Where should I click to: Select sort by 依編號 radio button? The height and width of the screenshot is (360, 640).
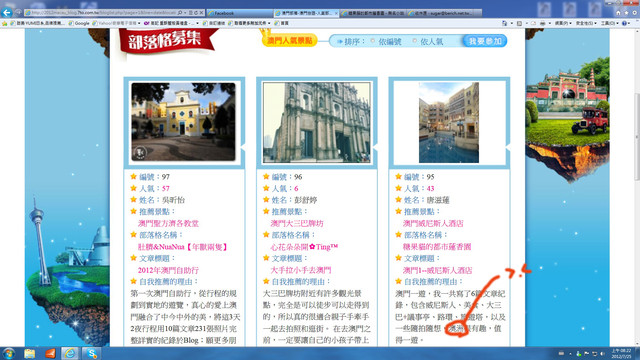click(x=373, y=41)
